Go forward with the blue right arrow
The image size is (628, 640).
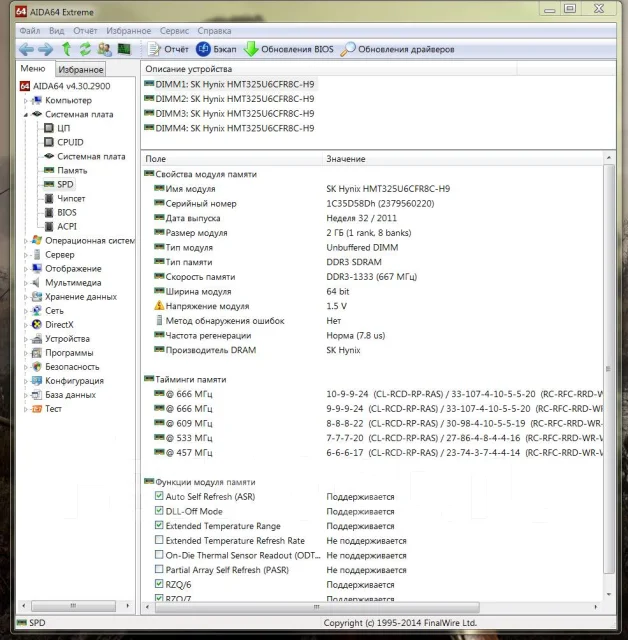click(x=45, y=49)
